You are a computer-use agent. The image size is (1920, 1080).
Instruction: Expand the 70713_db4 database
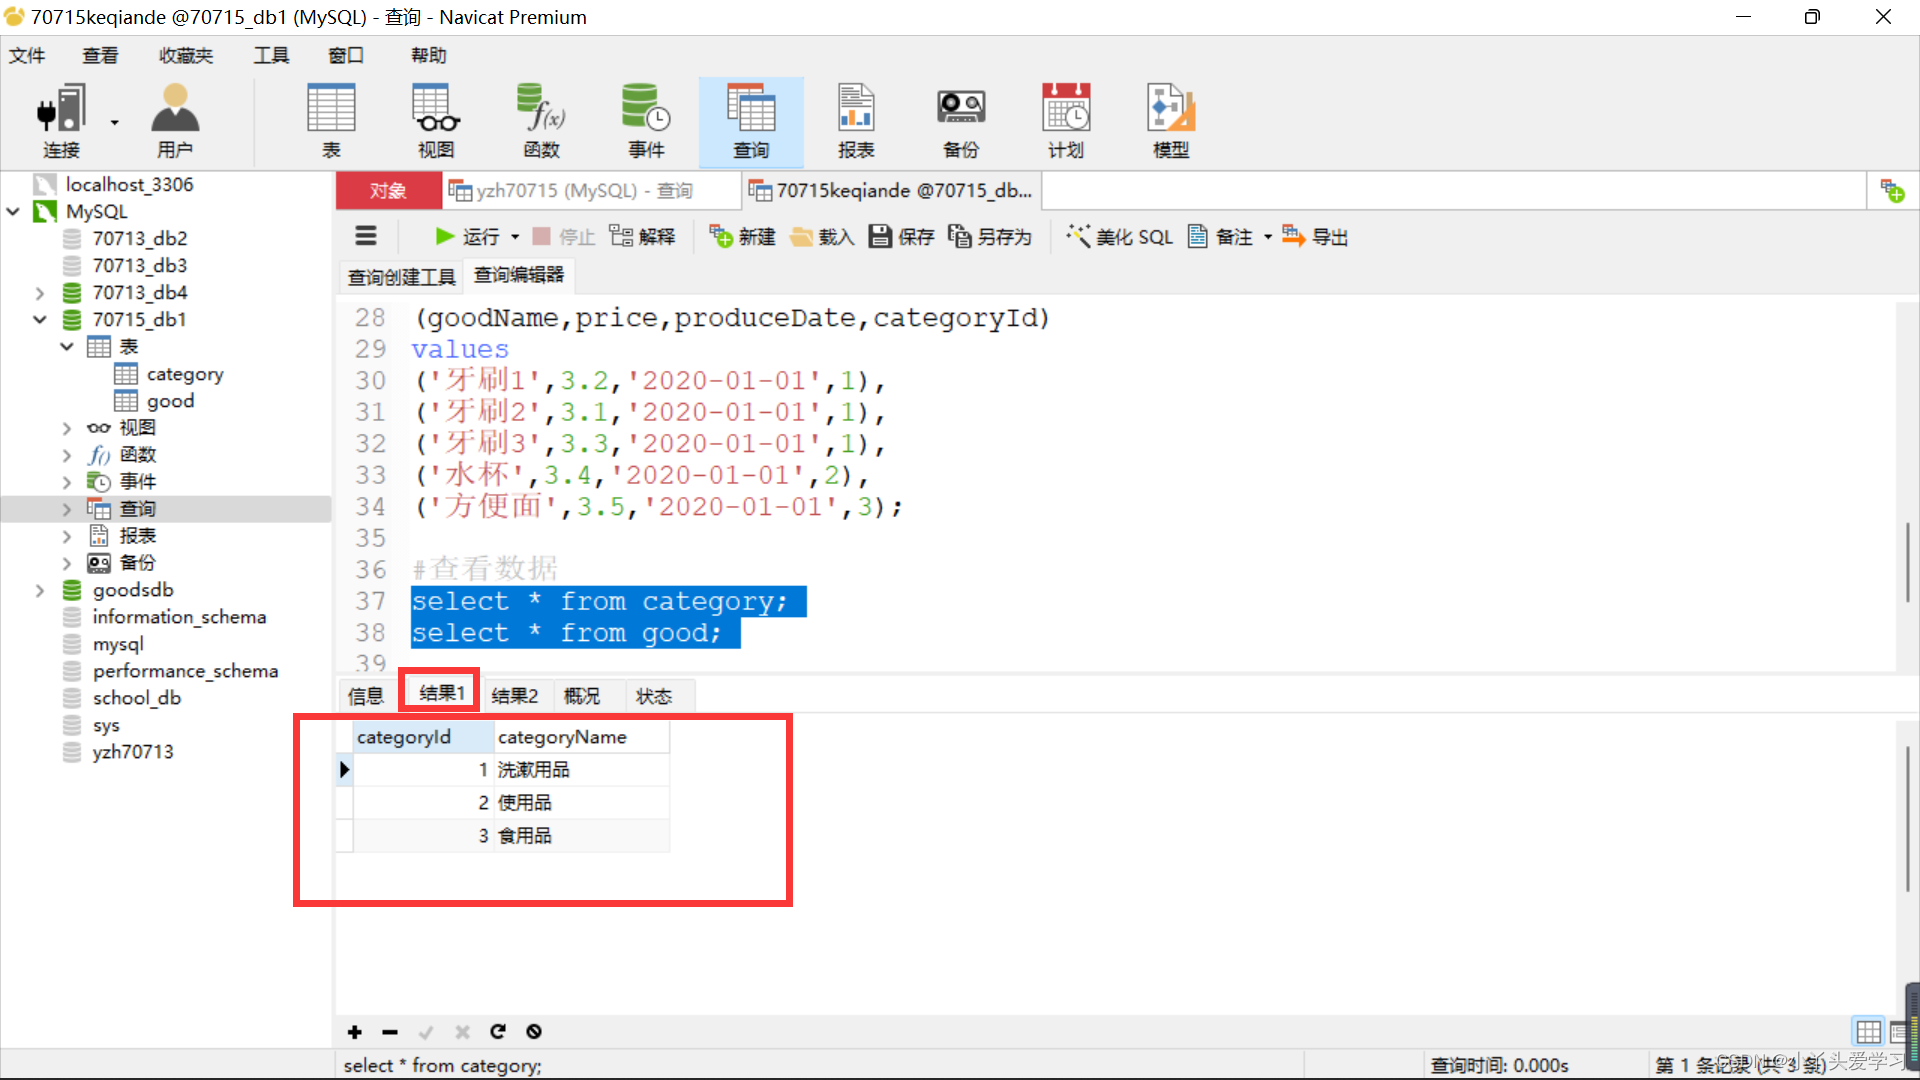40,293
